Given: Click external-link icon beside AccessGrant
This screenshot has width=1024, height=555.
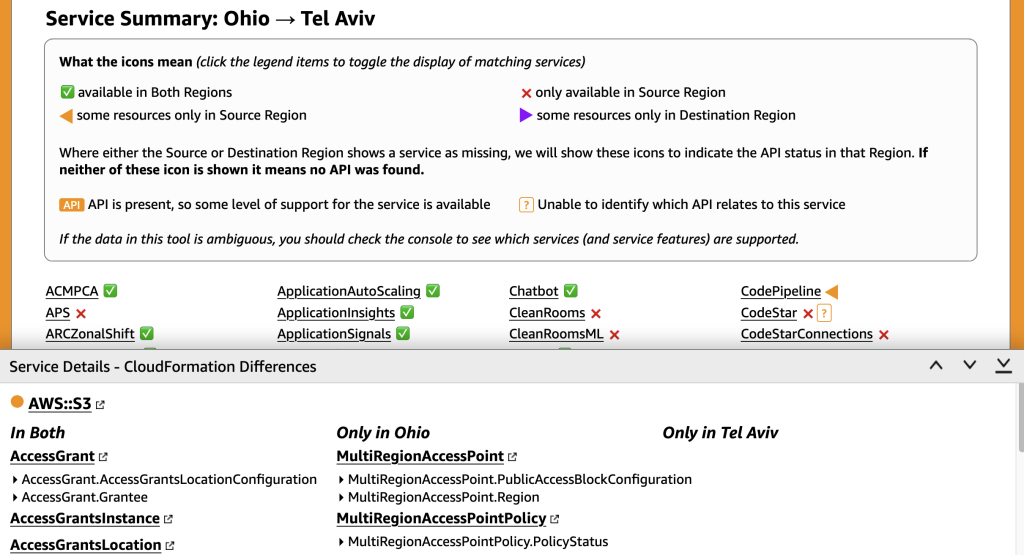Looking at the screenshot, I should click(103, 456).
